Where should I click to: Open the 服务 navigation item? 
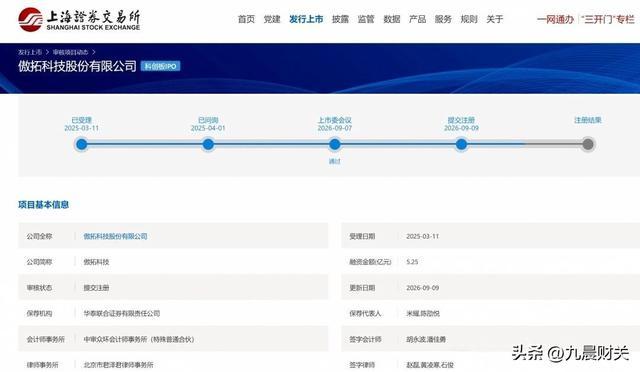pos(443,19)
